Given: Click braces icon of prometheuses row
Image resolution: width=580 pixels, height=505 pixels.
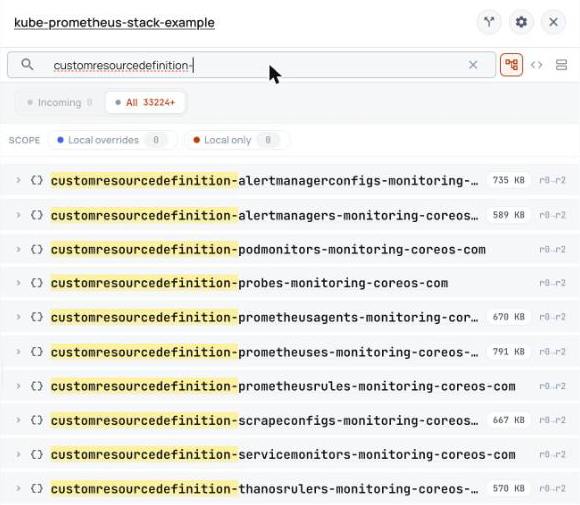Looking at the screenshot, I should click(37, 352).
